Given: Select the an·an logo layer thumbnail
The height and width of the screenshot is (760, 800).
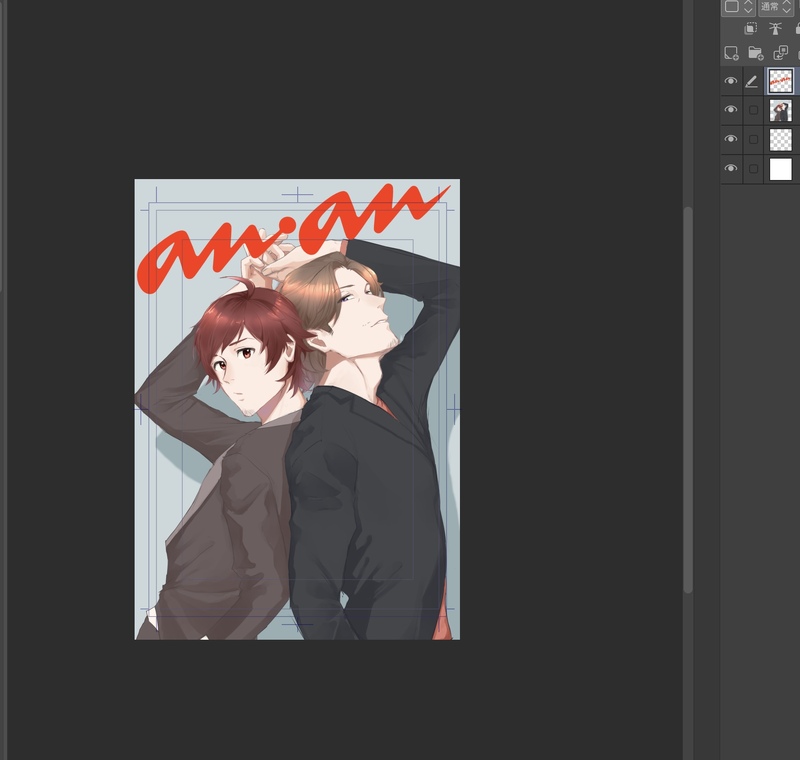Looking at the screenshot, I should click(x=781, y=81).
